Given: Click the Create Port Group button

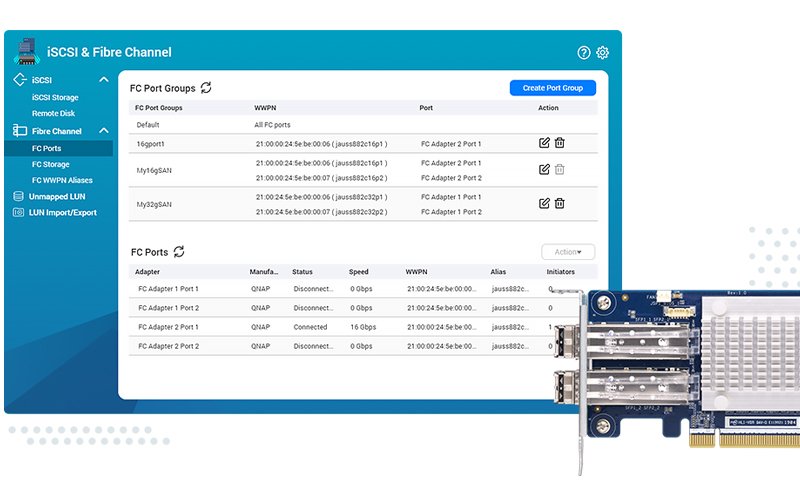Looking at the screenshot, I should [552, 88].
